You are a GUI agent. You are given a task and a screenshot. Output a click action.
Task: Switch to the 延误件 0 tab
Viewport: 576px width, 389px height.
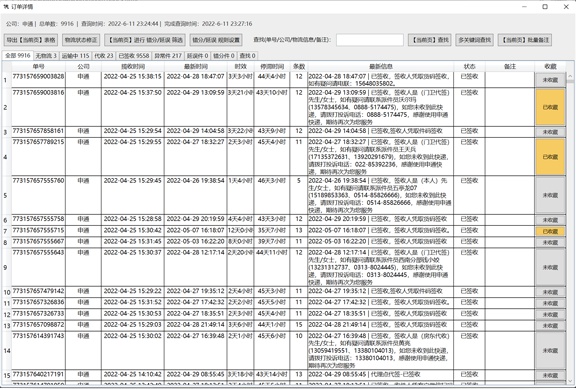point(198,56)
